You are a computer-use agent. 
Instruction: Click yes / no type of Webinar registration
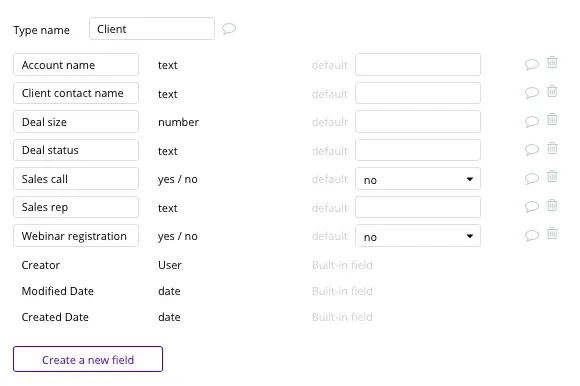[x=178, y=236]
